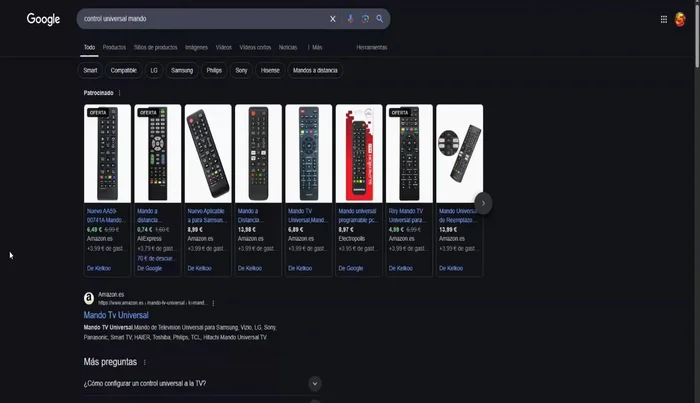This screenshot has width=700, height=403.
Task: Click the 70 € de descuento offer link
Action: (x=157, y=258)
